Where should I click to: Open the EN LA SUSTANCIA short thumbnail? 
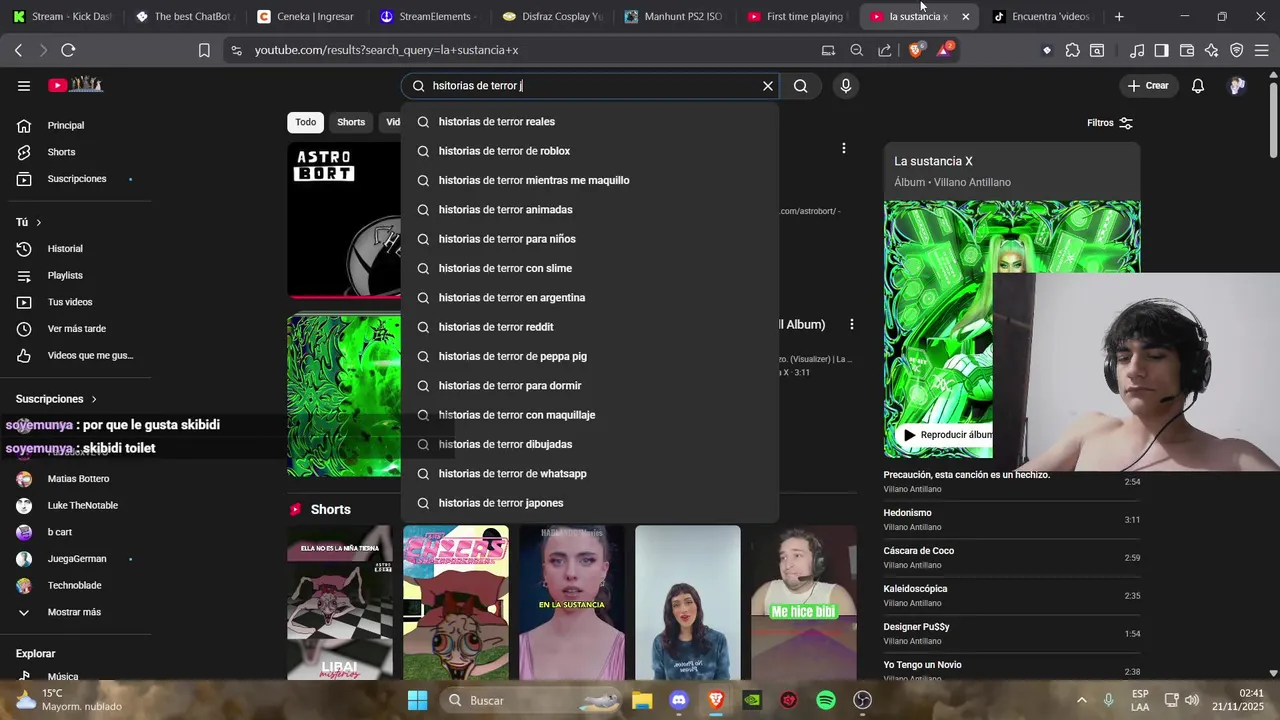[572, 602]
